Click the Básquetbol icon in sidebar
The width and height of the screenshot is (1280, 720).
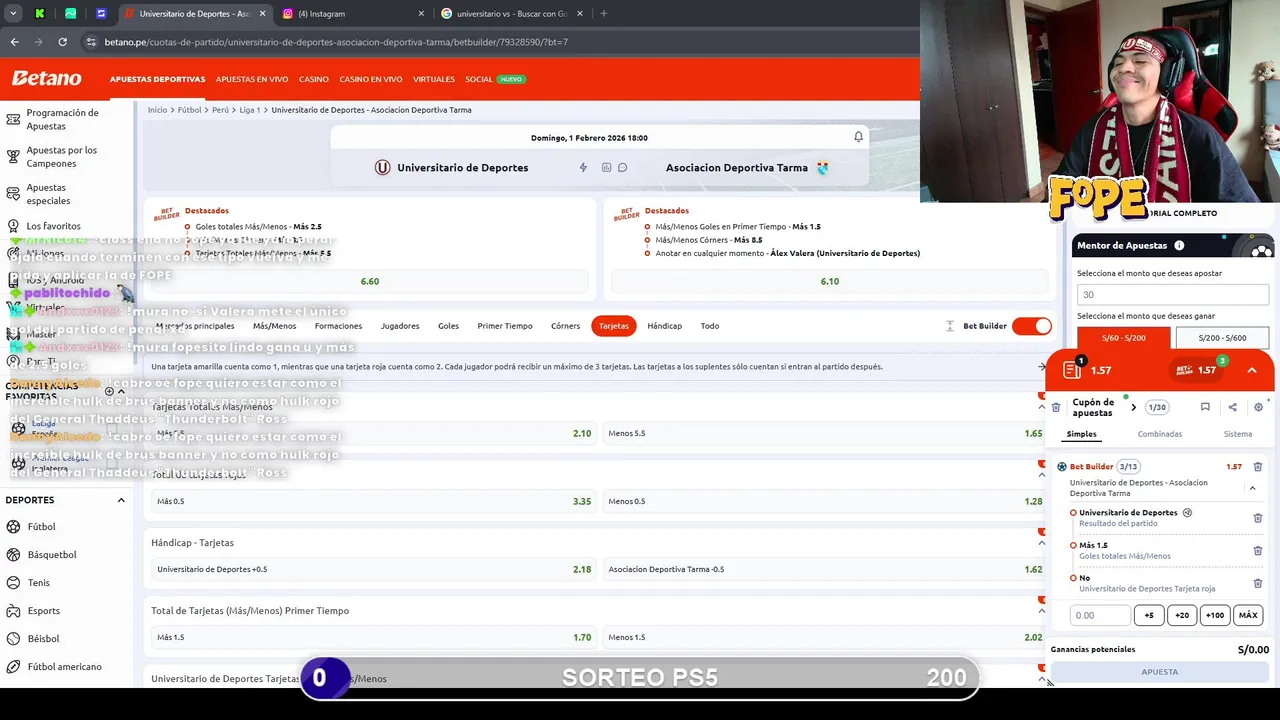click(x=13, y=554)
